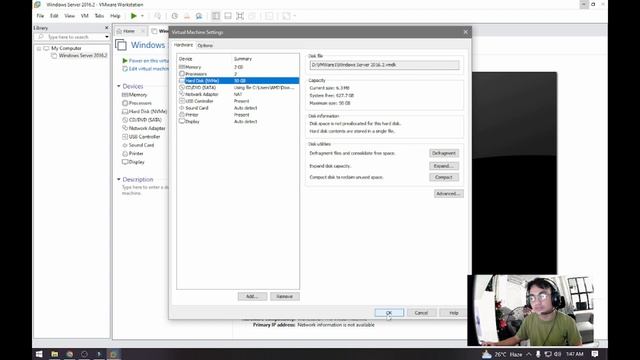Click USB Controller in VM summary
640x360 pixels.
(x=141, y=137)
